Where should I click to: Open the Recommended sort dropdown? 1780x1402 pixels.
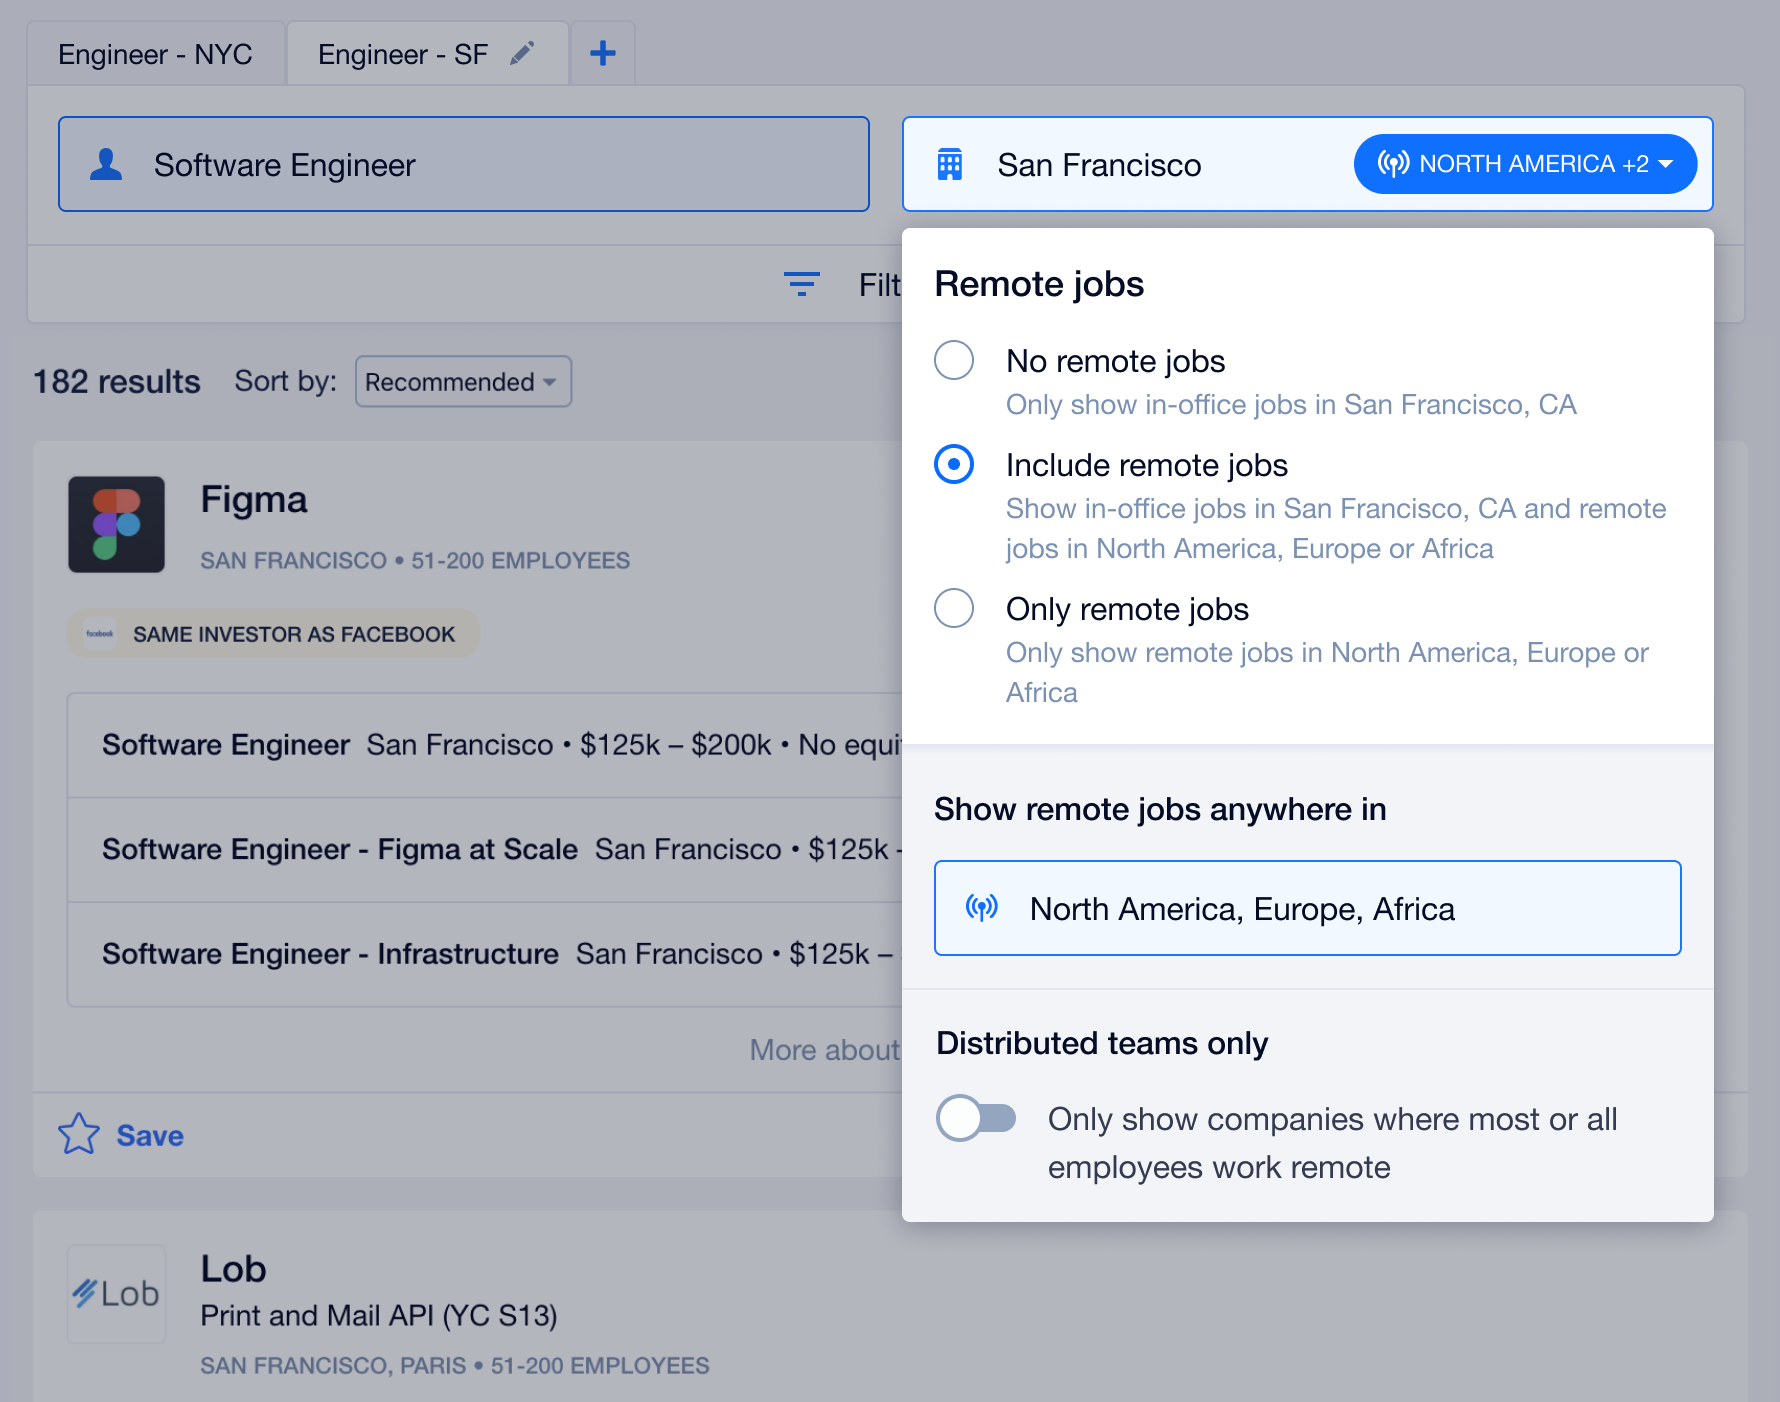463,381
